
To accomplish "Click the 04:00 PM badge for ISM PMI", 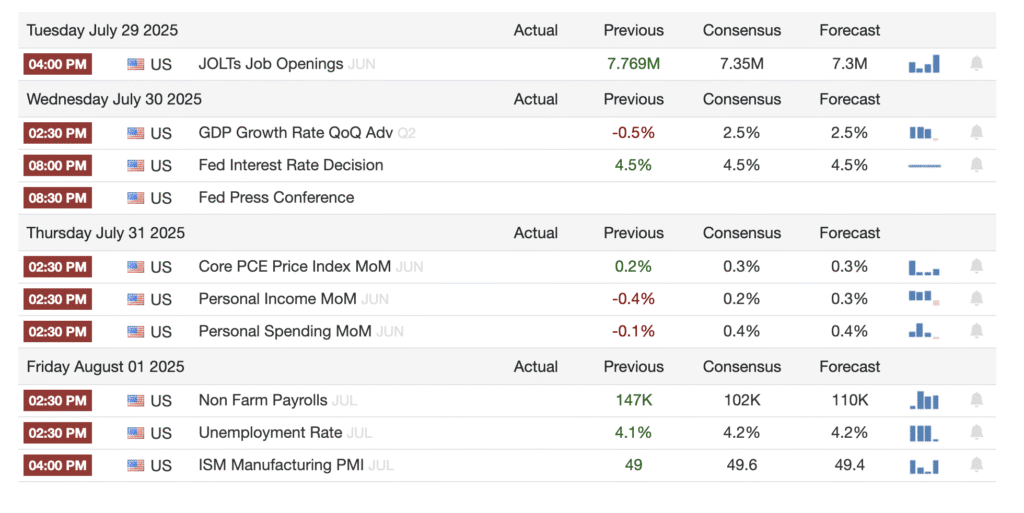I will pos(57,466).
